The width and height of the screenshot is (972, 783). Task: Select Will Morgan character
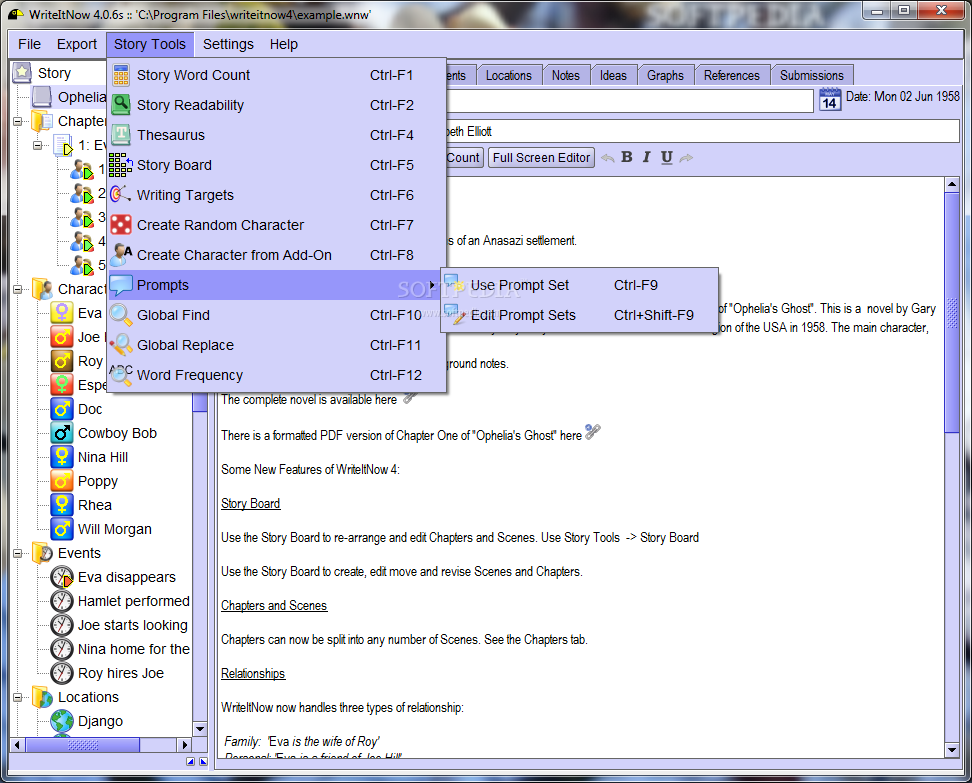pyautogui.click(x=115, y=529)
